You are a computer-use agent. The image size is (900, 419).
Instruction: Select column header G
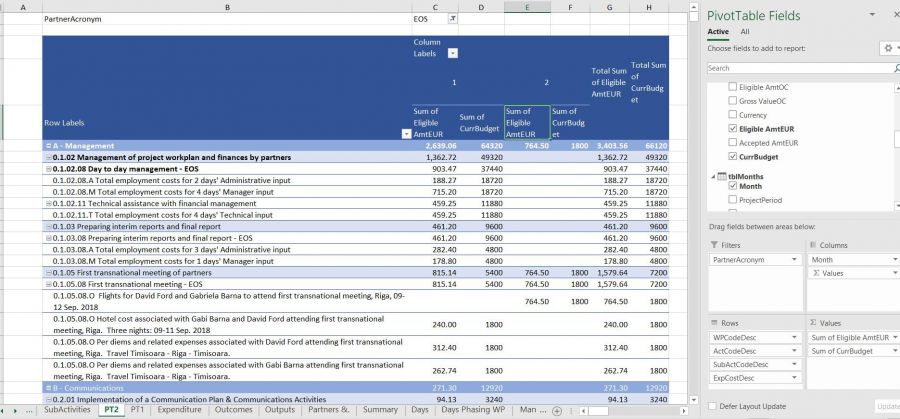609,7
